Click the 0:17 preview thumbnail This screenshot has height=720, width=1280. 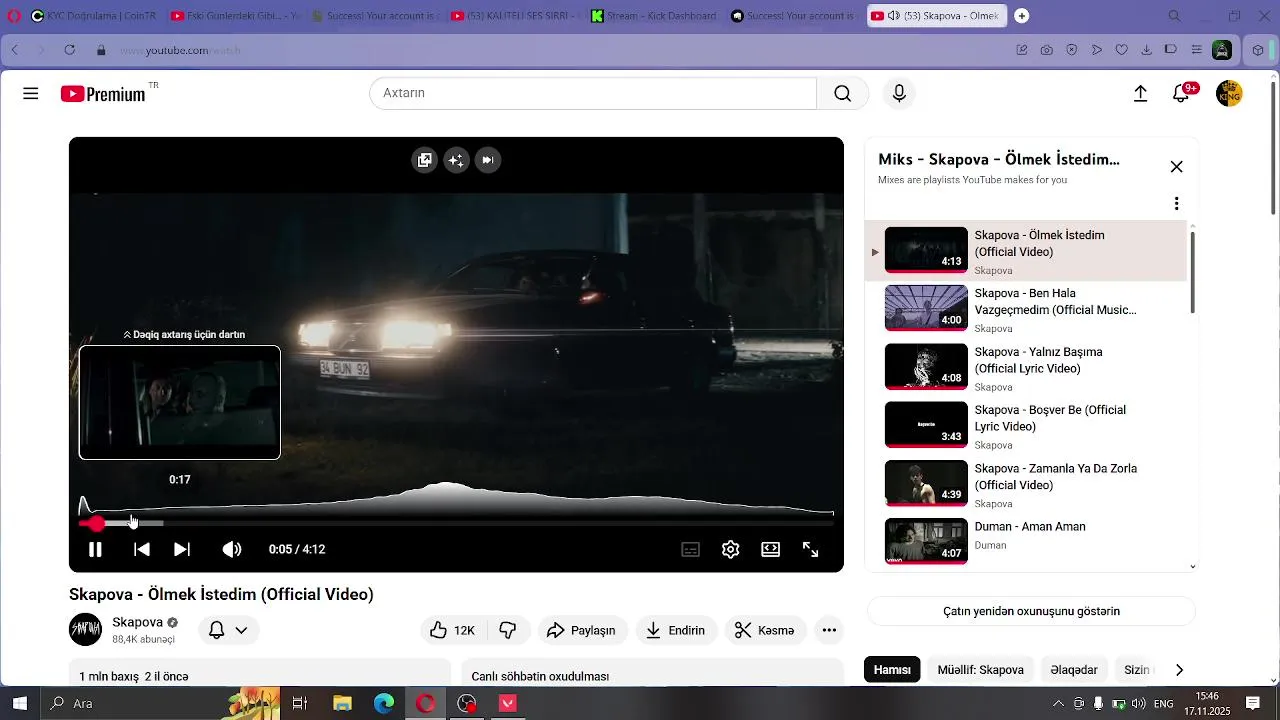tap(180, 402)
